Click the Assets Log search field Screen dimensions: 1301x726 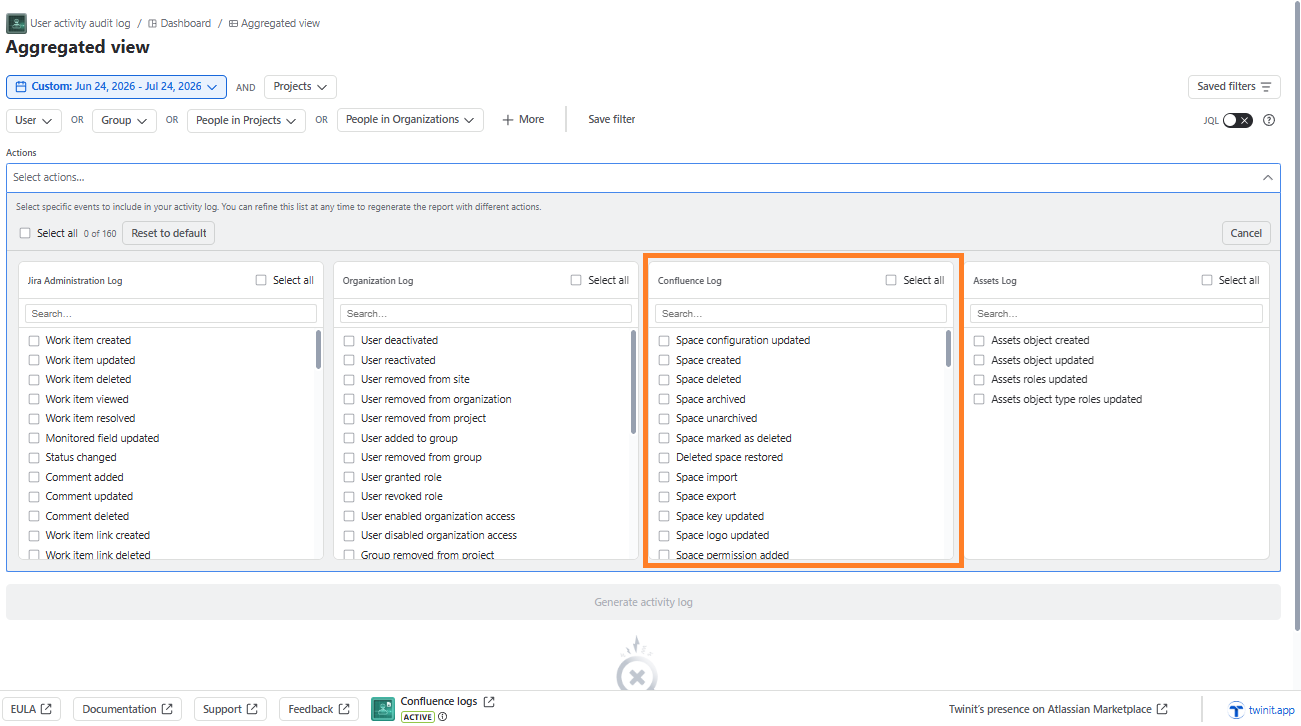click(x=1116, y=314)
